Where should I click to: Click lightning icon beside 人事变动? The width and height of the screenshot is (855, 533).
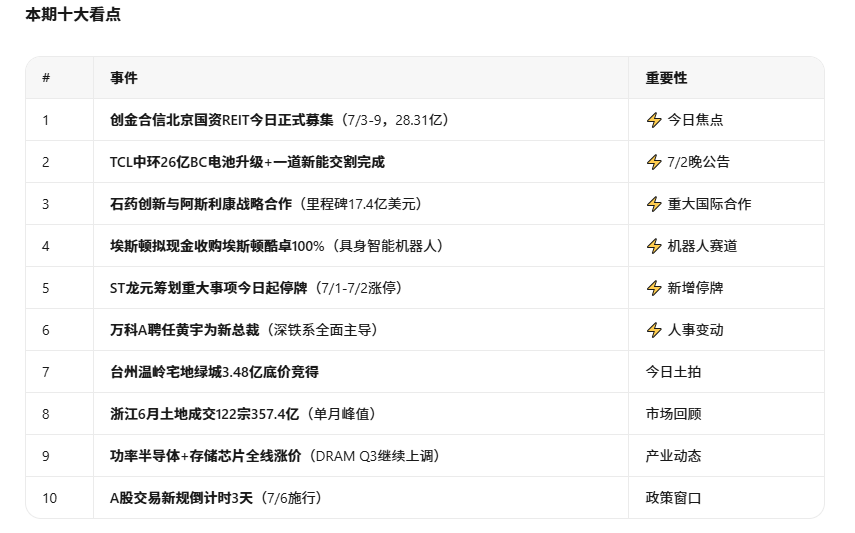(654, 330)
